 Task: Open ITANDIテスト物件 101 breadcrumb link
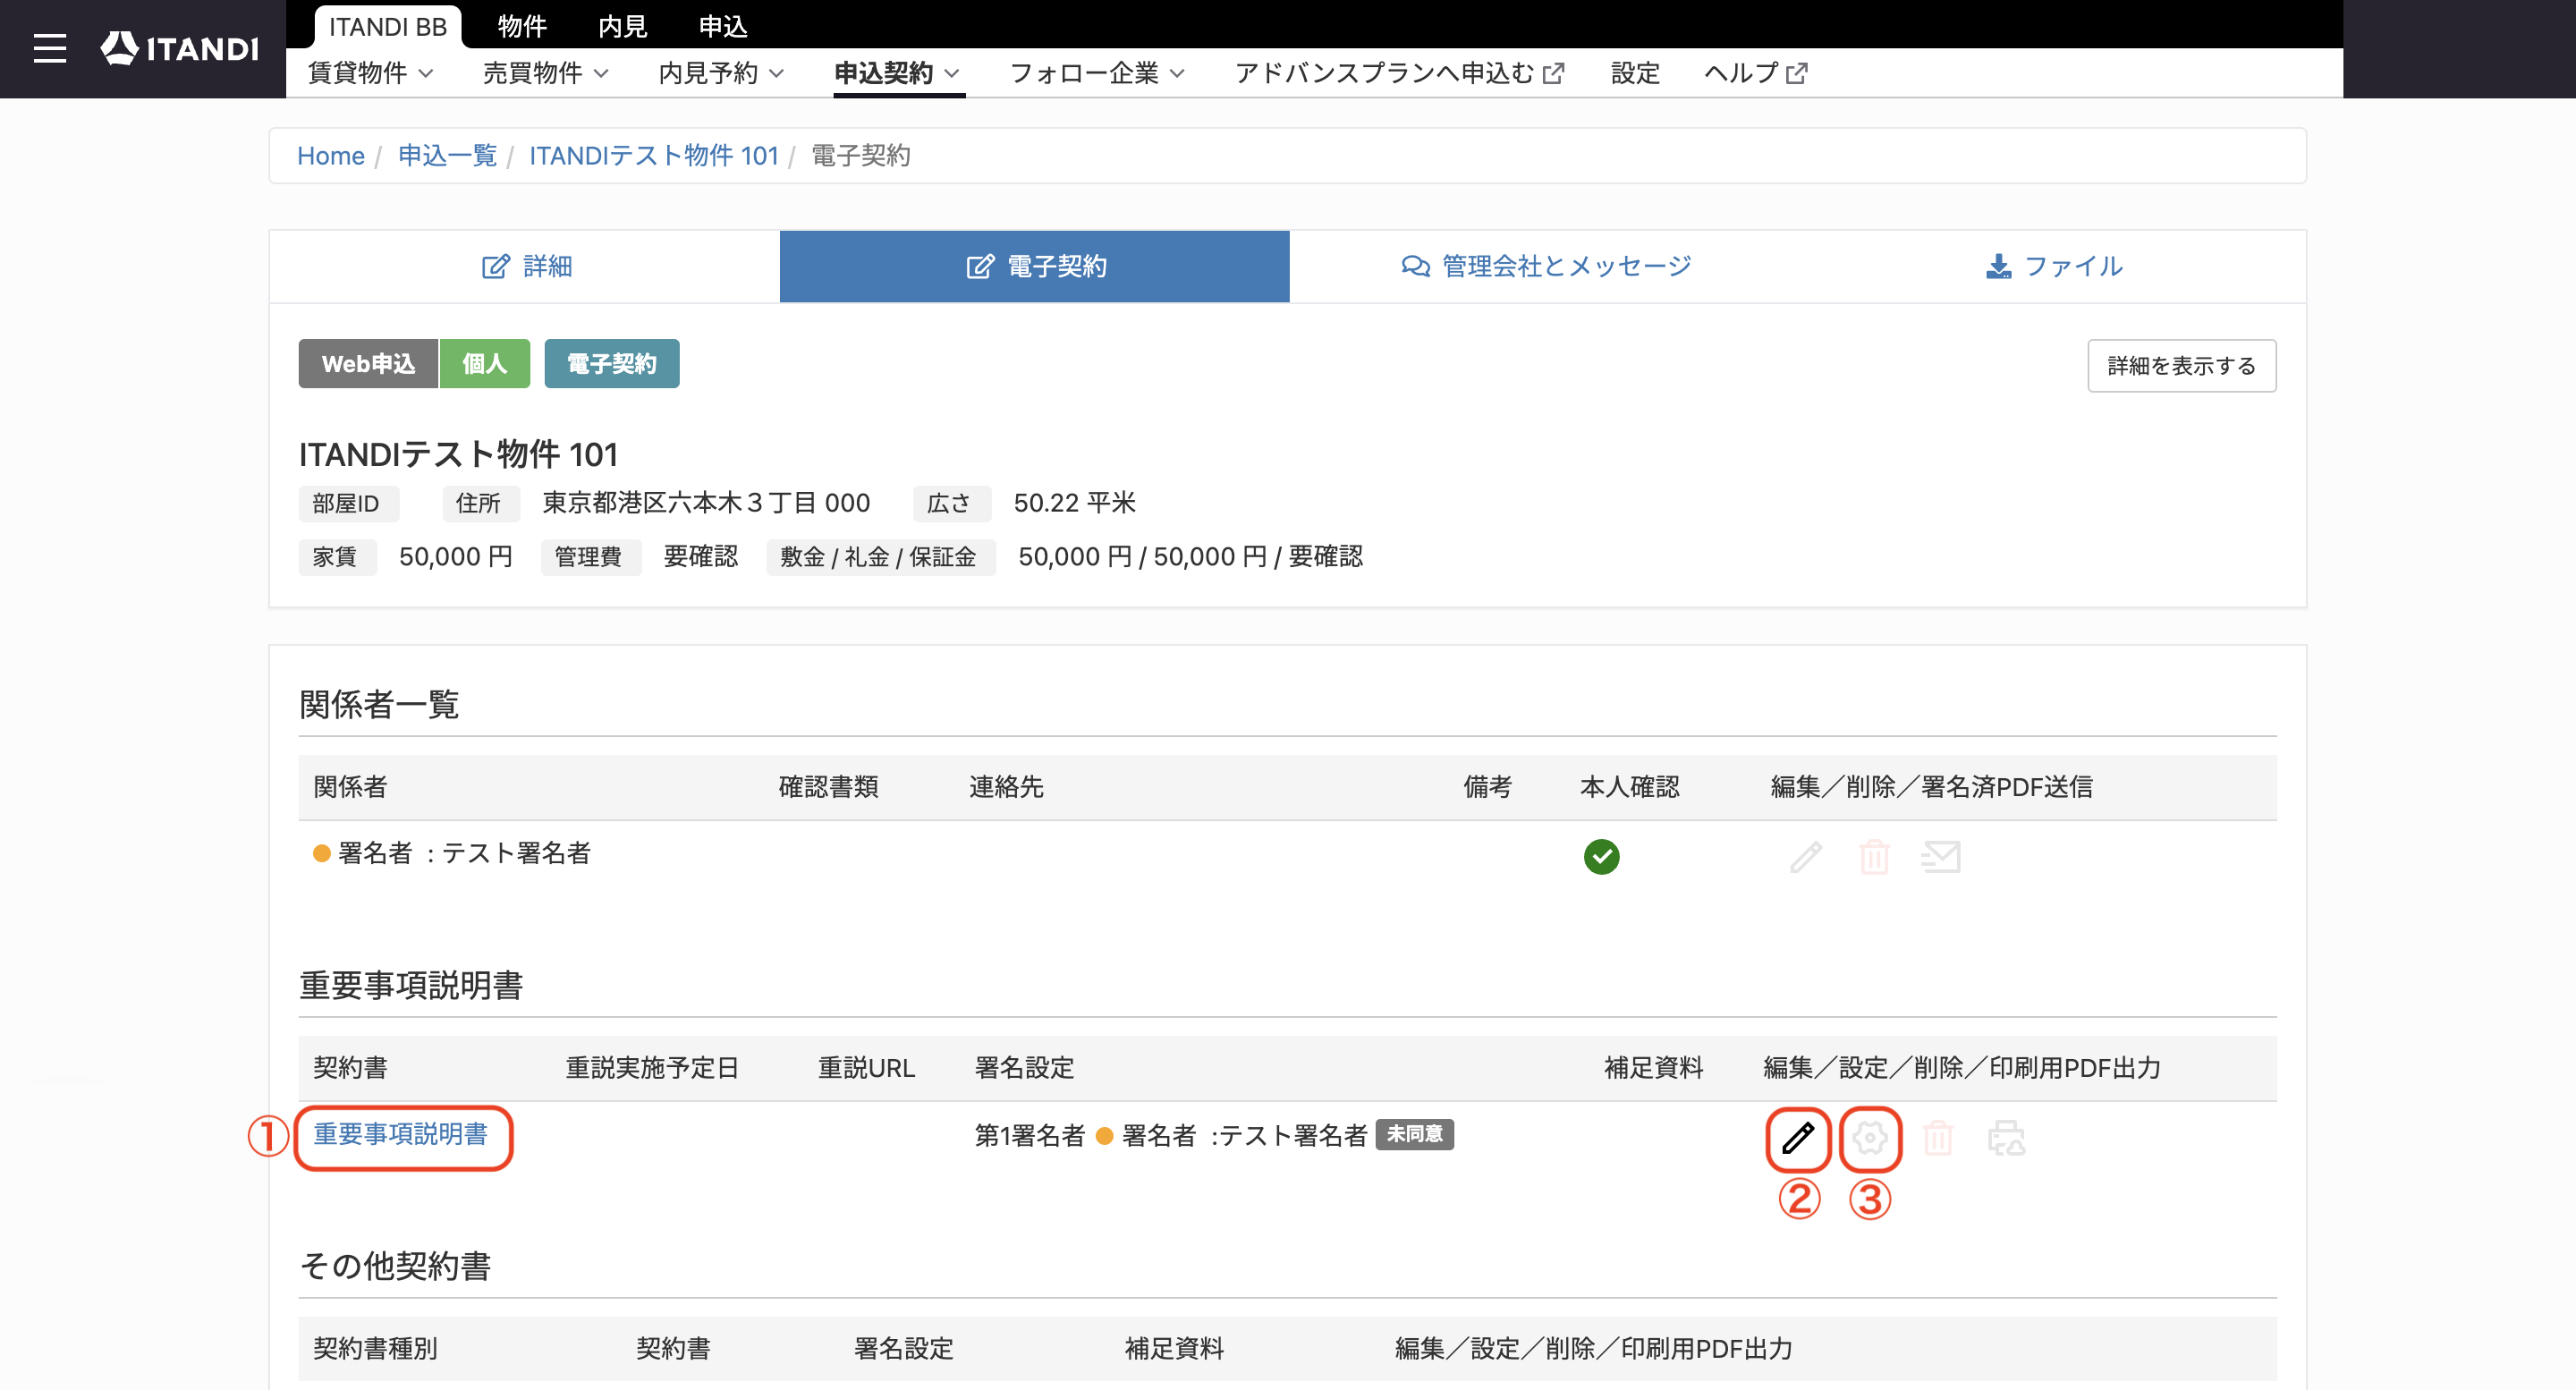click(653, 156)
